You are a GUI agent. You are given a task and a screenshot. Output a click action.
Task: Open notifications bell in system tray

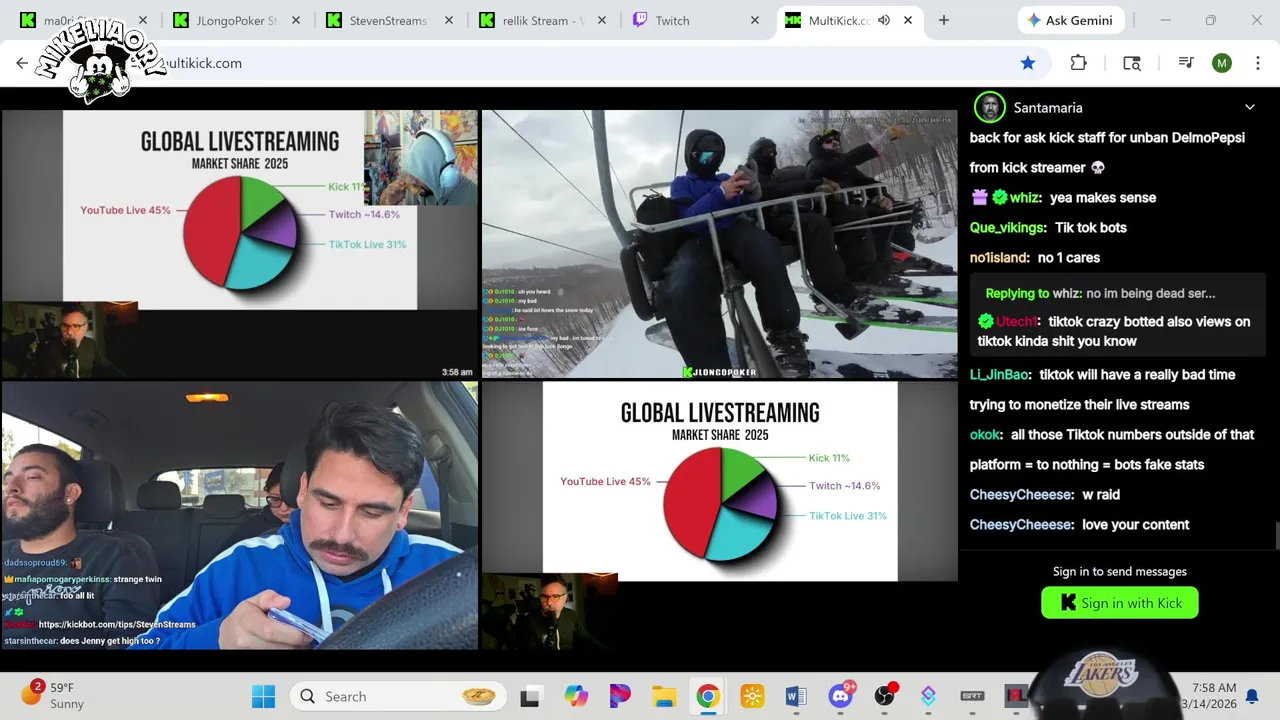pos(1251,696)
